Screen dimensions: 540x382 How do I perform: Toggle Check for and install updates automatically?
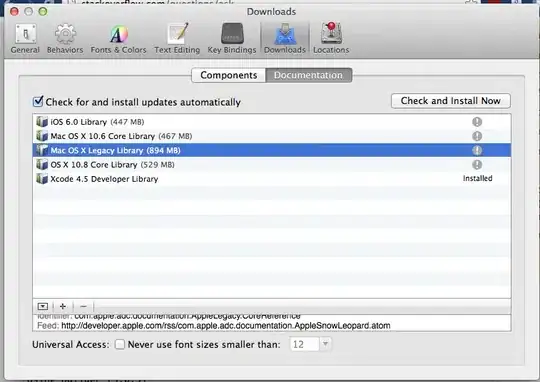38,102
